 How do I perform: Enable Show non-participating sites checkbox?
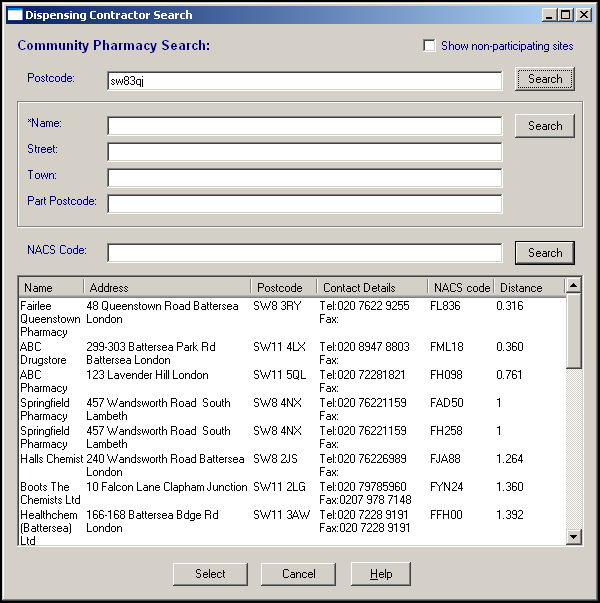(430, 46)
